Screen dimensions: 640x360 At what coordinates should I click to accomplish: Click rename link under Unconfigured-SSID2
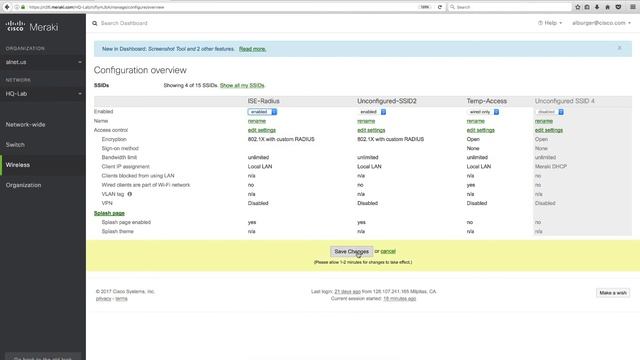[366, 121]
